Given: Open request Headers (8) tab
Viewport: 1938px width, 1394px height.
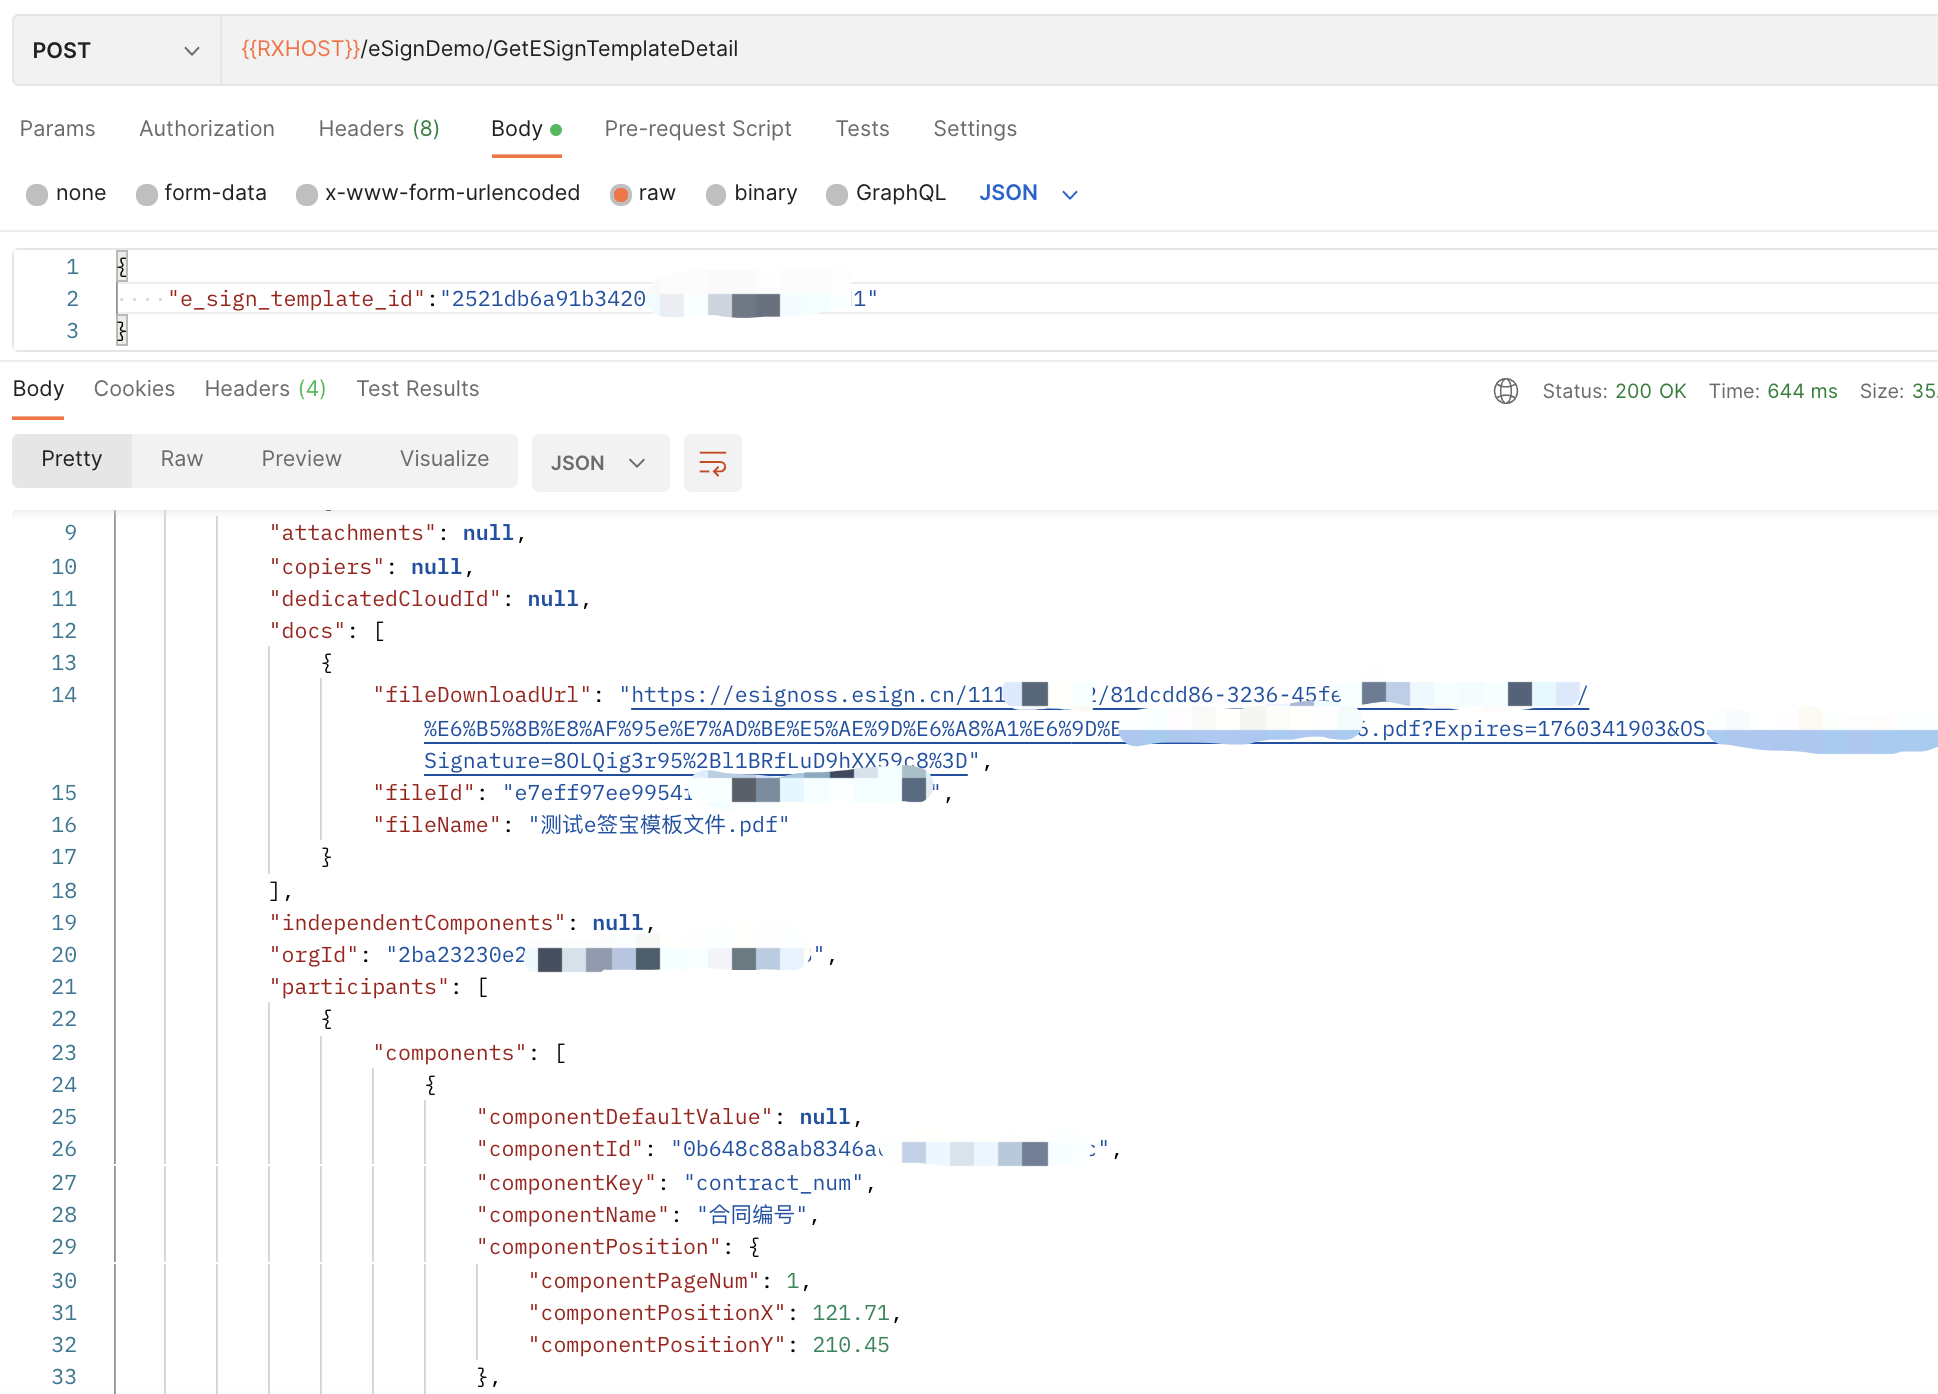Looking at the screenshot, I should [x=378, y=129].
